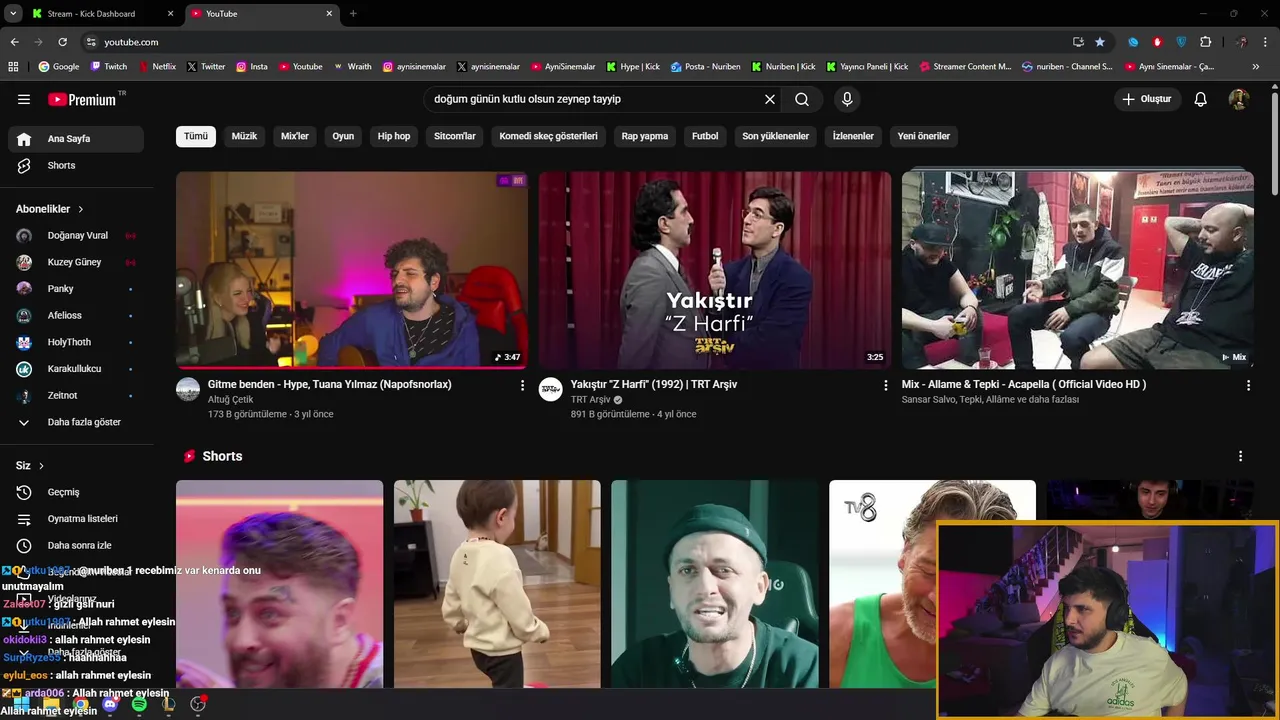
Task: Select the Yeni öneriler chip
Action: pos(923,136)
